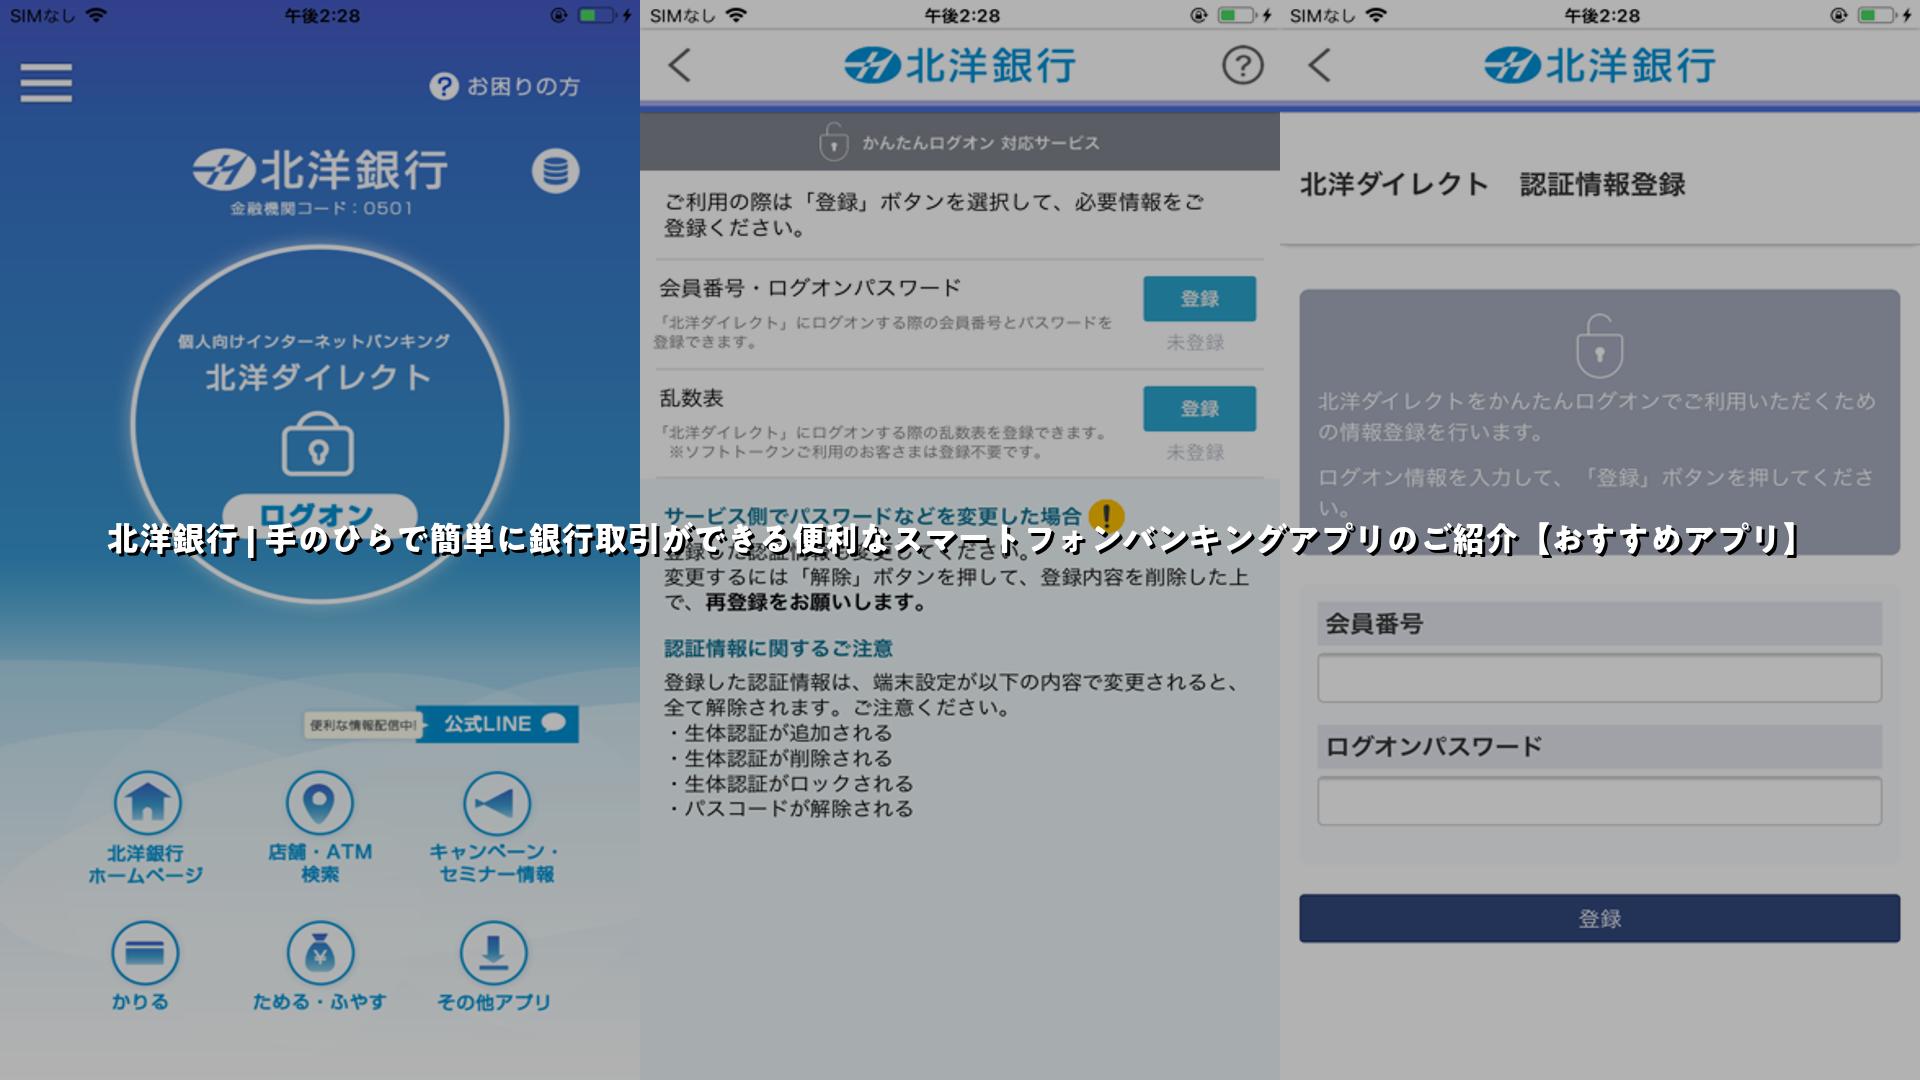The height and width of the screenshot is (1080, 1920).
Task: Tap the ・パスコードが解除される line
Action: point(790,809)
